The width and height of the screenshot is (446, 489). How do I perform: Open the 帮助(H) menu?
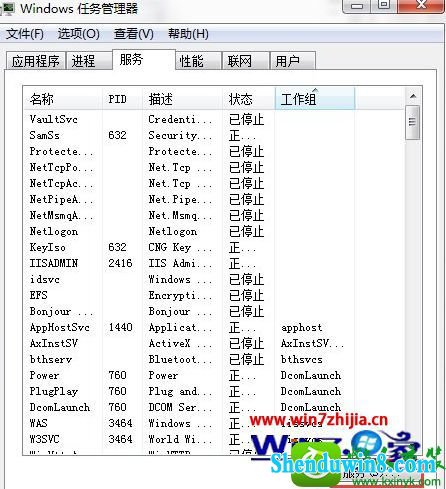pyautogui.click(x=188, y=34)
